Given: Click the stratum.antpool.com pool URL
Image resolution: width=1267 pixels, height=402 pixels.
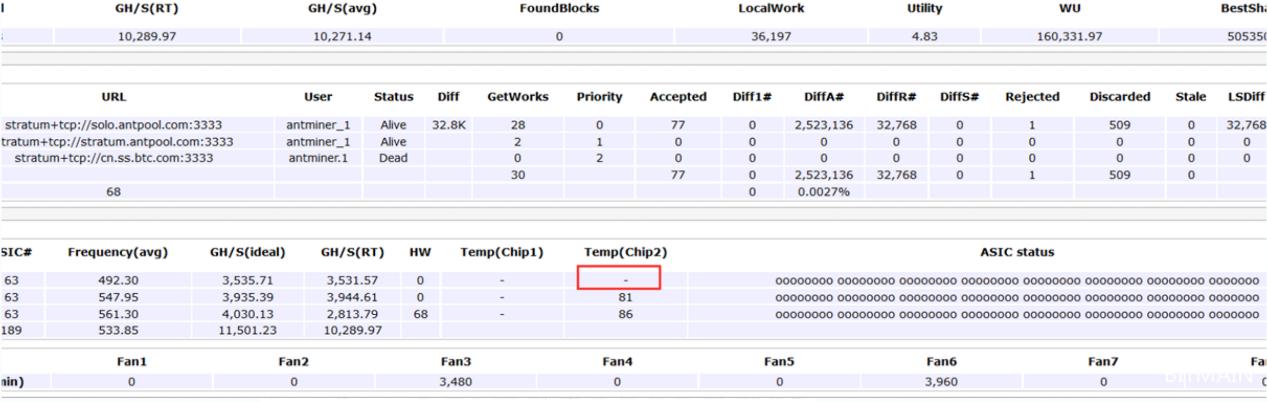Looking at the screenshot, I should pyautogui.click(x=117, y=142).
